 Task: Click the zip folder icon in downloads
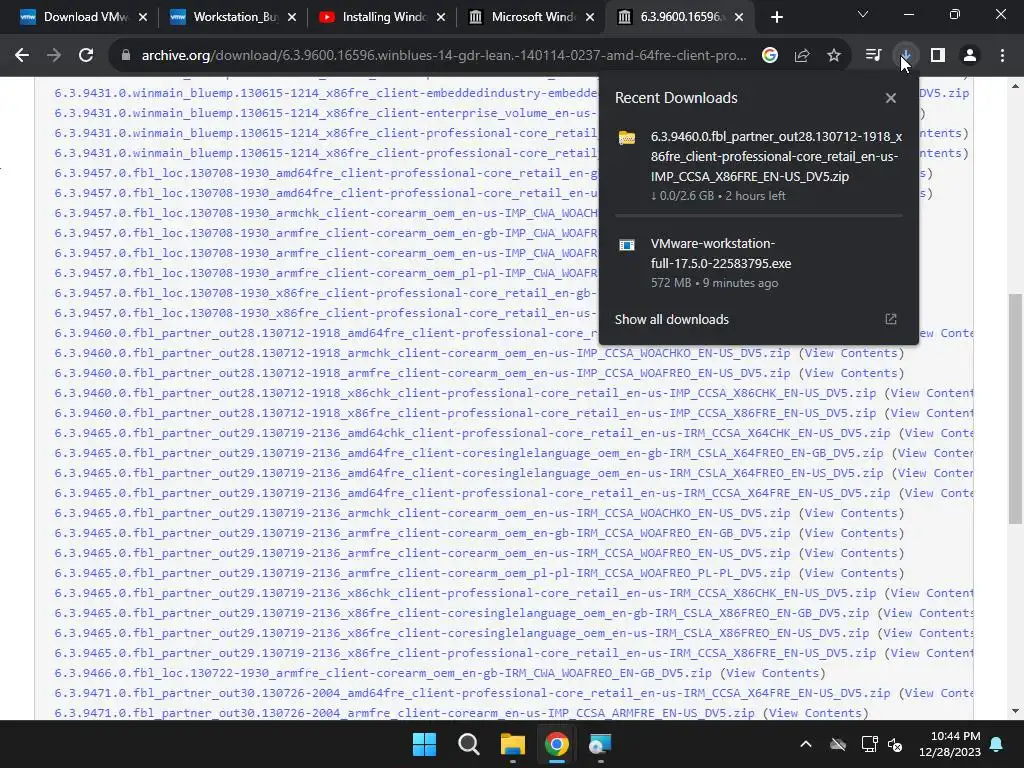click(627, 138)
